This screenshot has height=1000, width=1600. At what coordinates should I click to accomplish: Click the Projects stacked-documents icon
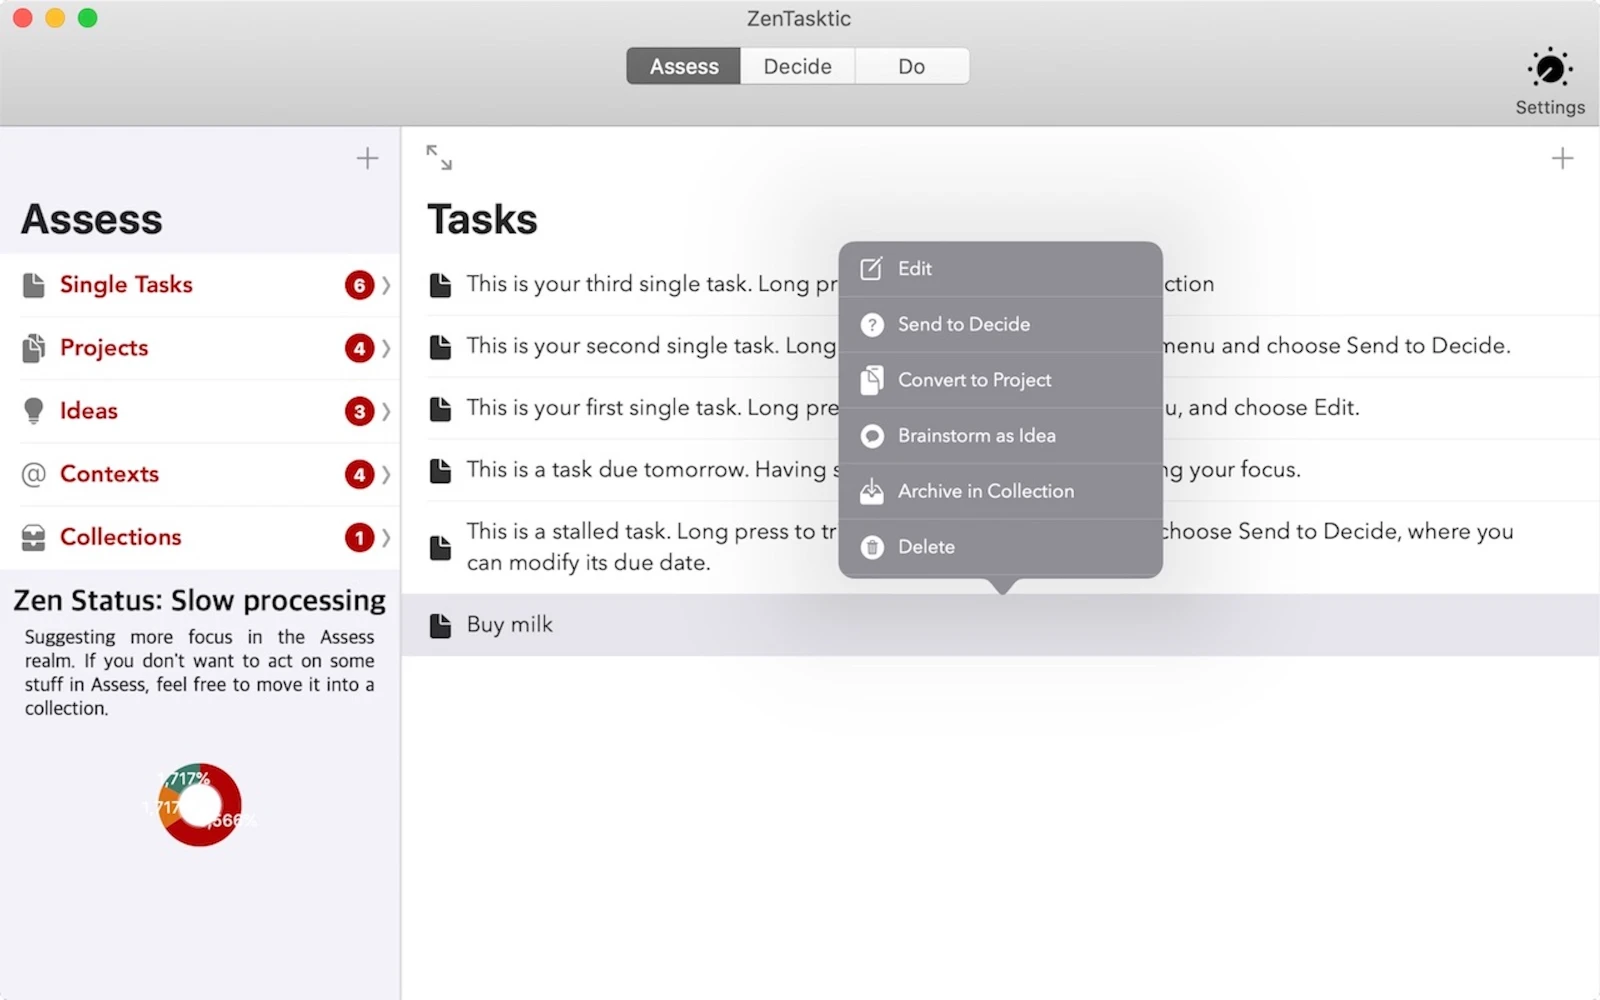click(x=34, y=348)
